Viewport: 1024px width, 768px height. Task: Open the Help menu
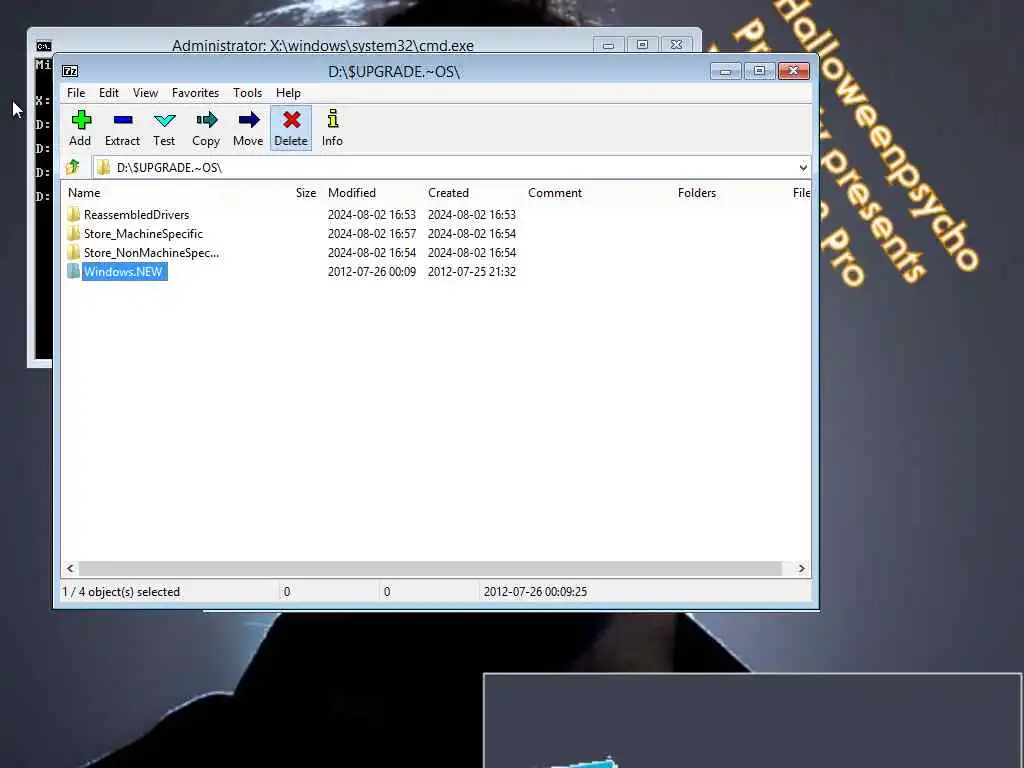click(x=288, y=93)
